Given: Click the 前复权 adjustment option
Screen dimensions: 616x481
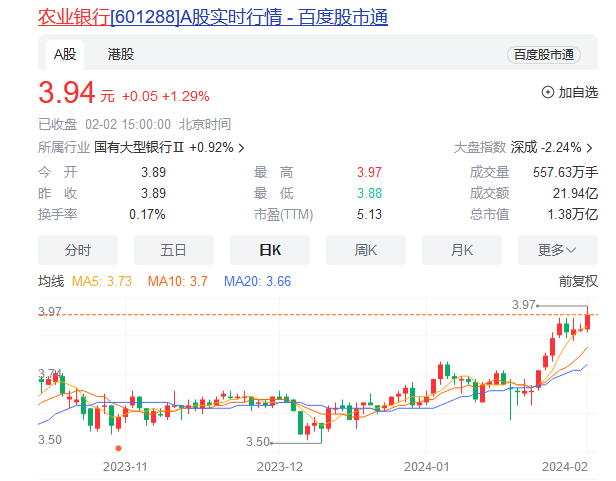Looking at the screenshot, I should click(578, 281).
